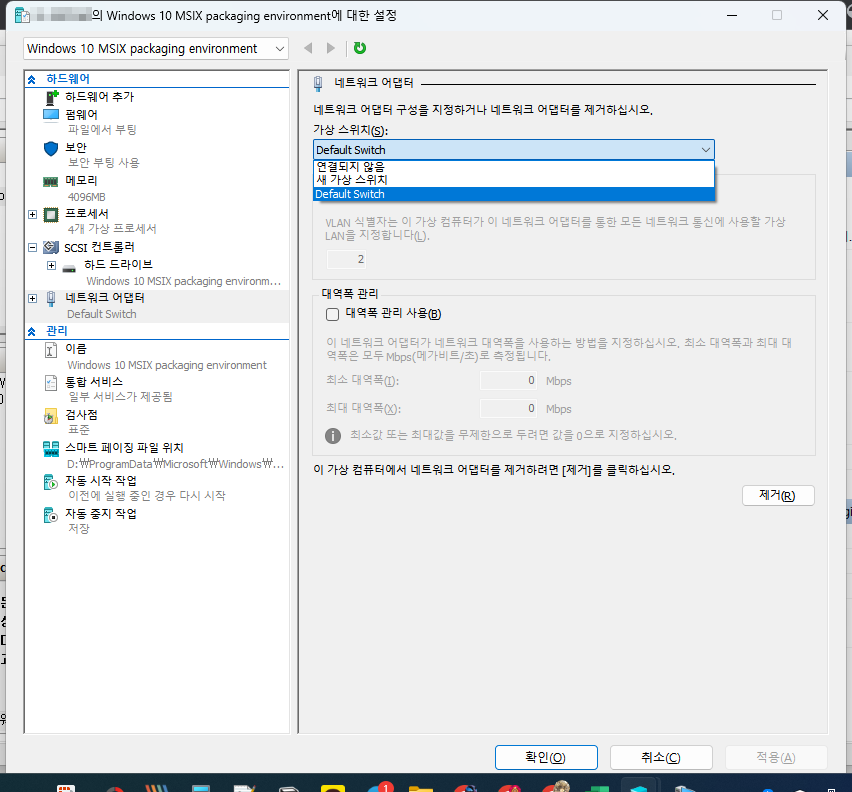This screenshot has width=852, height=792.
Task: Select the 자동 시작 작업 tree item
Action: [x=101, y=481]
